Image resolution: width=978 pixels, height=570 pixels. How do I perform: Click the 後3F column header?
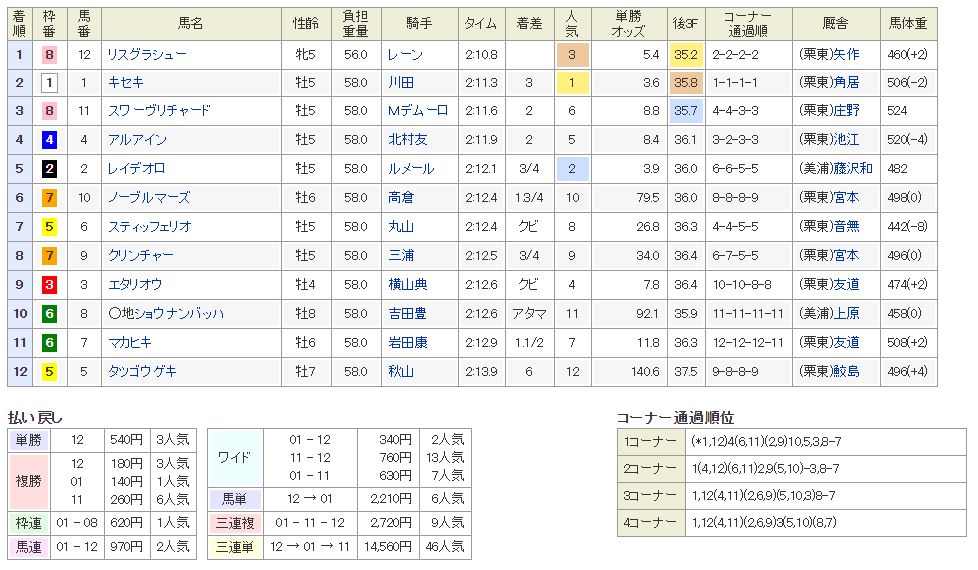(x=685, y=24)
